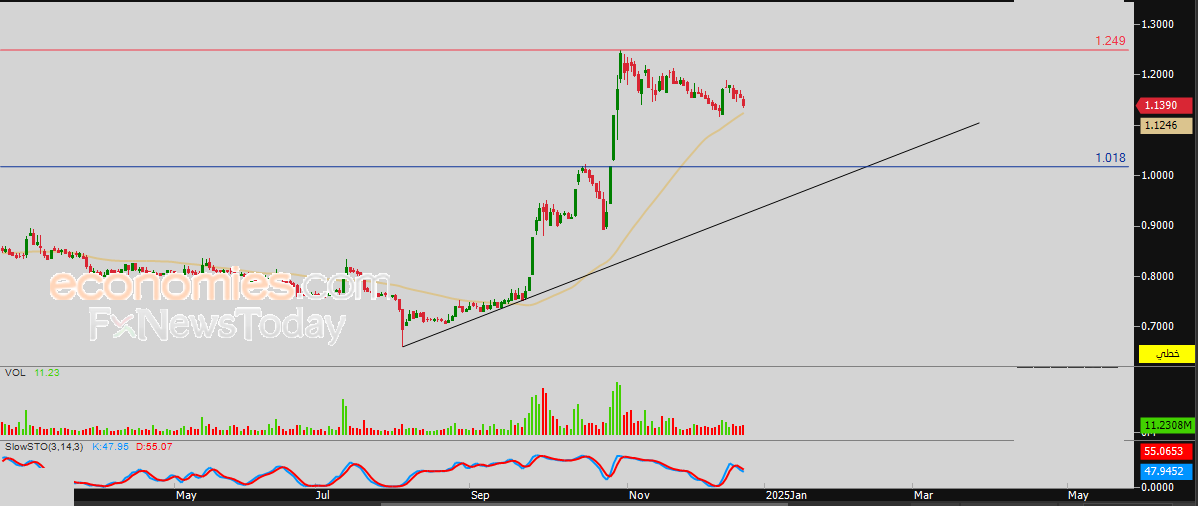Select the 1.018 support level label

pyautogui.click(x=1110, y=157)
